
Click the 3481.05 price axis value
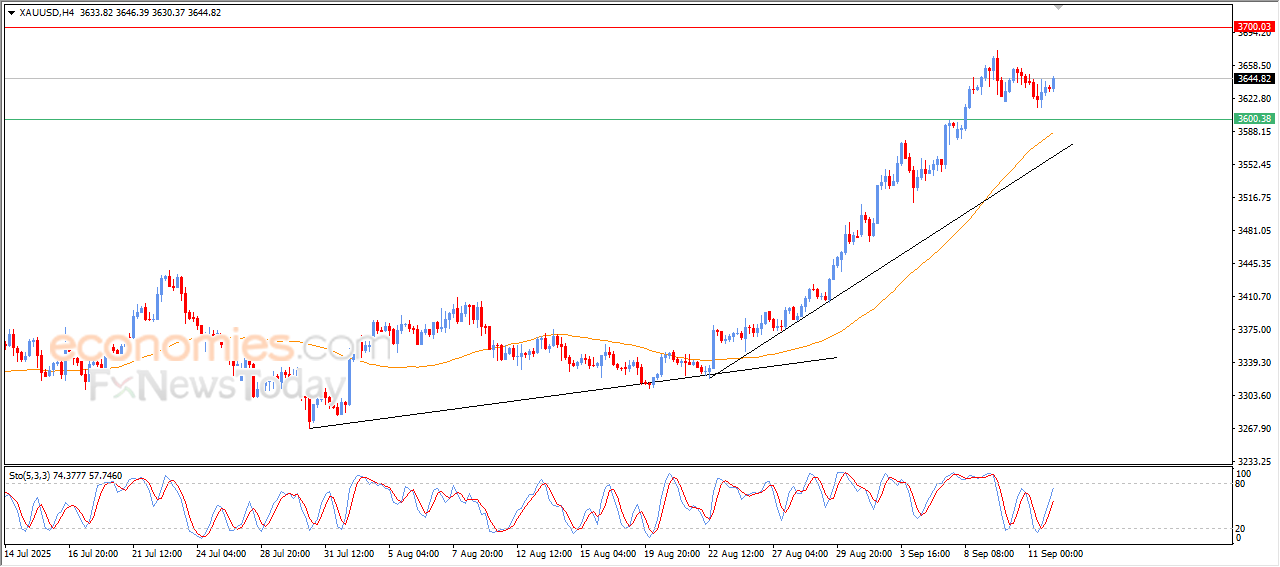[1253, 231]
